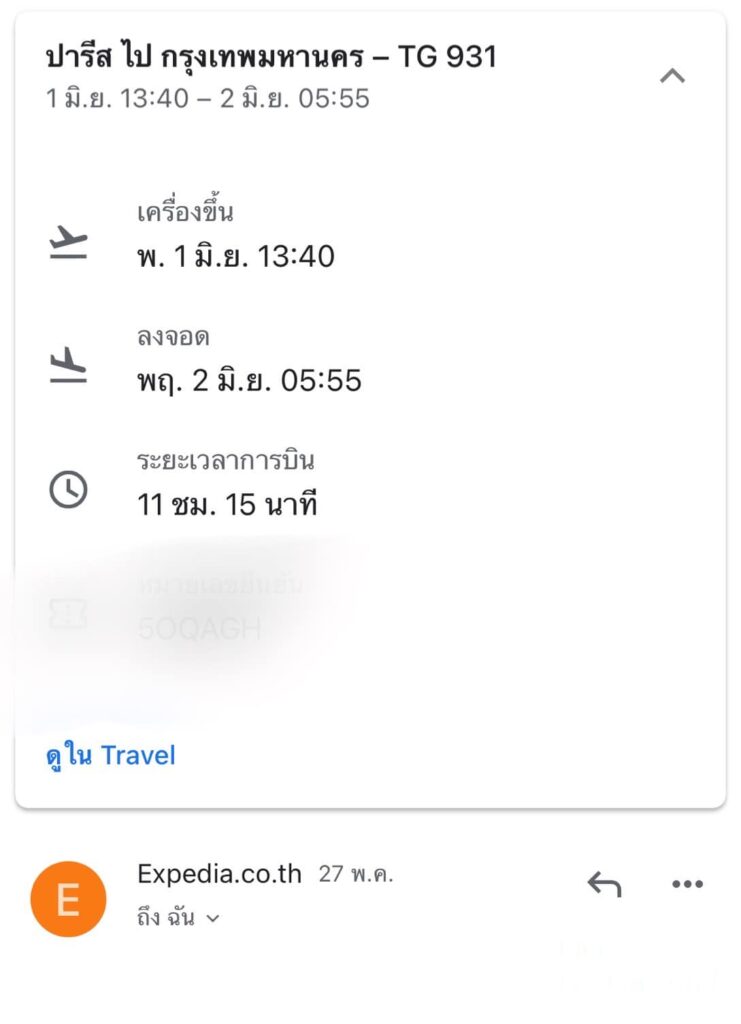Screen dimensions: 741x1024
Task: Tap the ลงจอด landing label
Action: [173, 337]
